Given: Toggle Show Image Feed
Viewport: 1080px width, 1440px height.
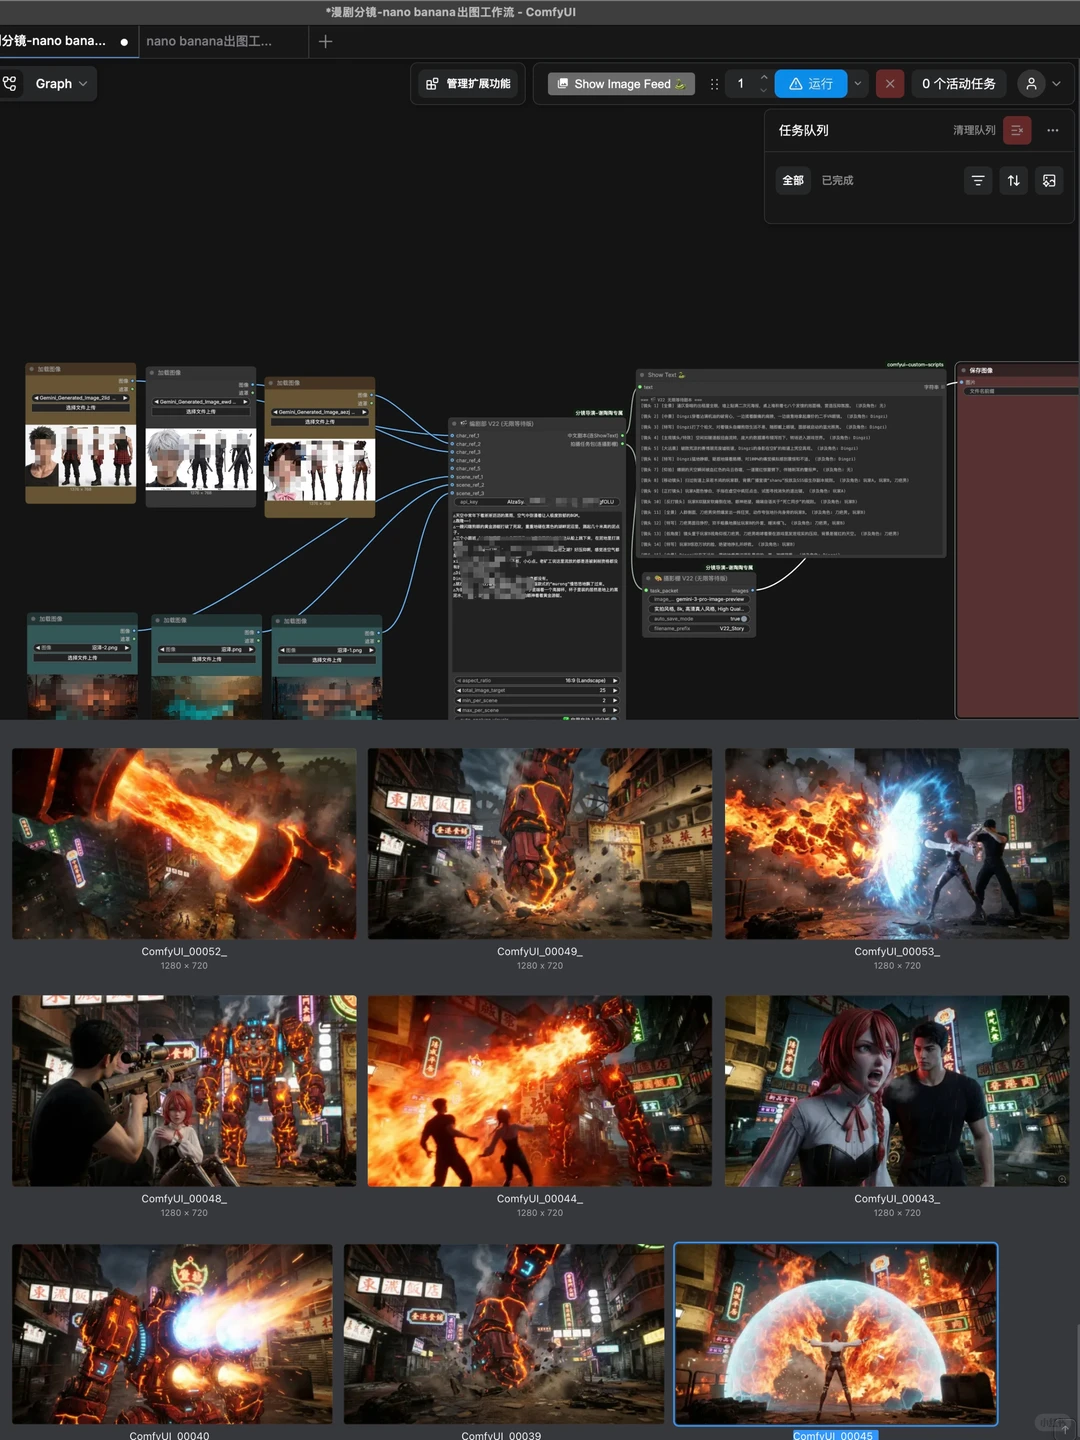Looking at the screenshot, I should (621, 84).
